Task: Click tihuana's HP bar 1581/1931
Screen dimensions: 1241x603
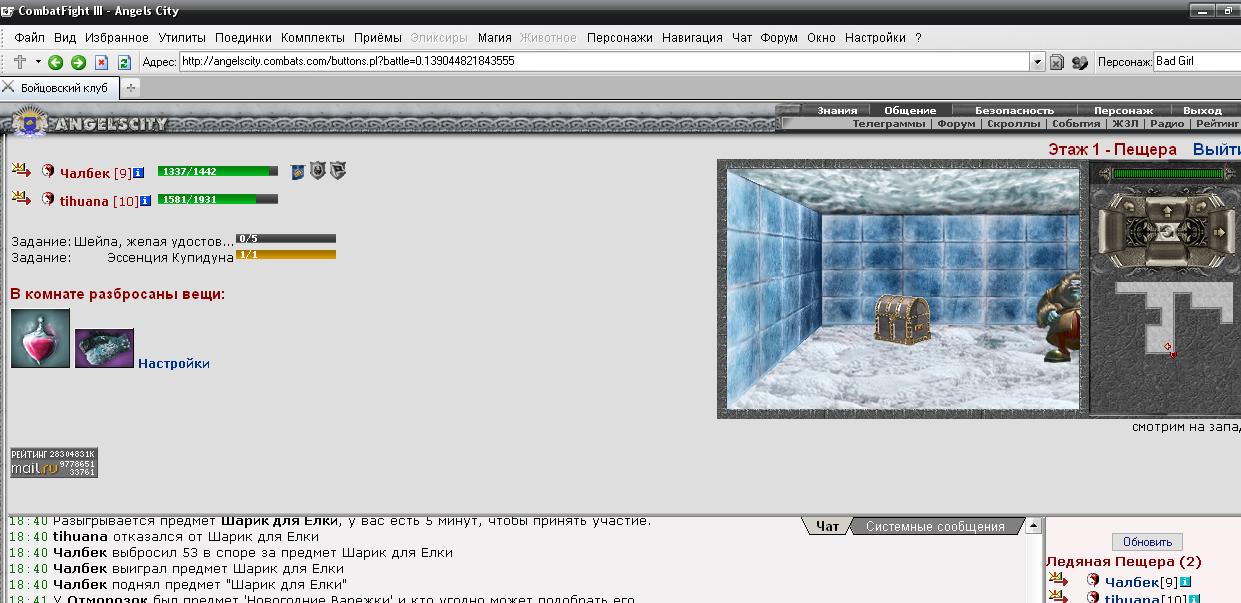Action: 218,199
